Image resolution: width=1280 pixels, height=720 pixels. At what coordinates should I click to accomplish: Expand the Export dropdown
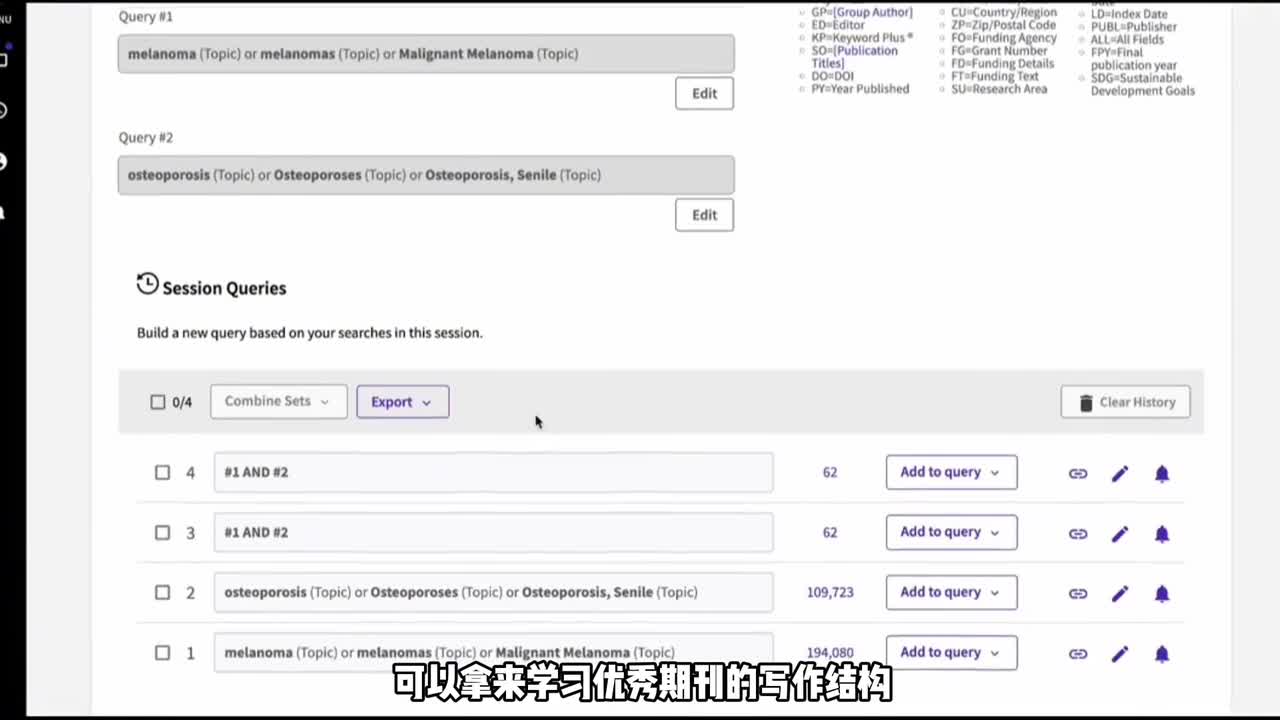coord(402,402)
